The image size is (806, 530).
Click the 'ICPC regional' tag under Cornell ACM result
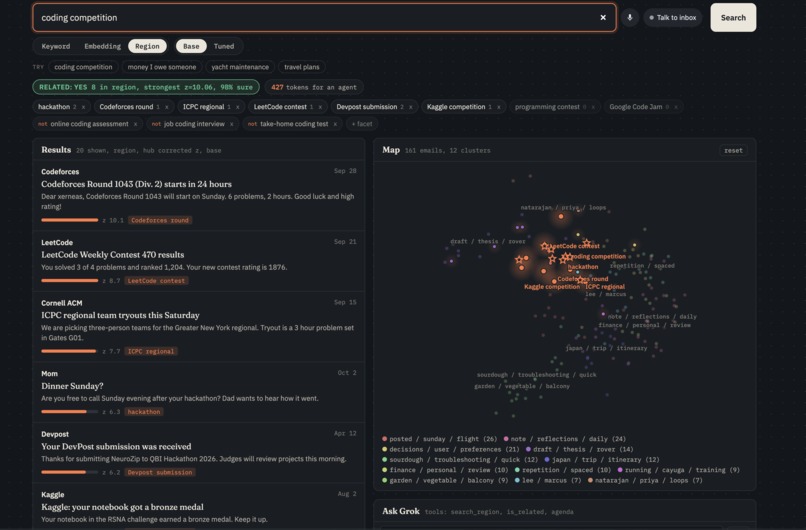coord(151,352)
